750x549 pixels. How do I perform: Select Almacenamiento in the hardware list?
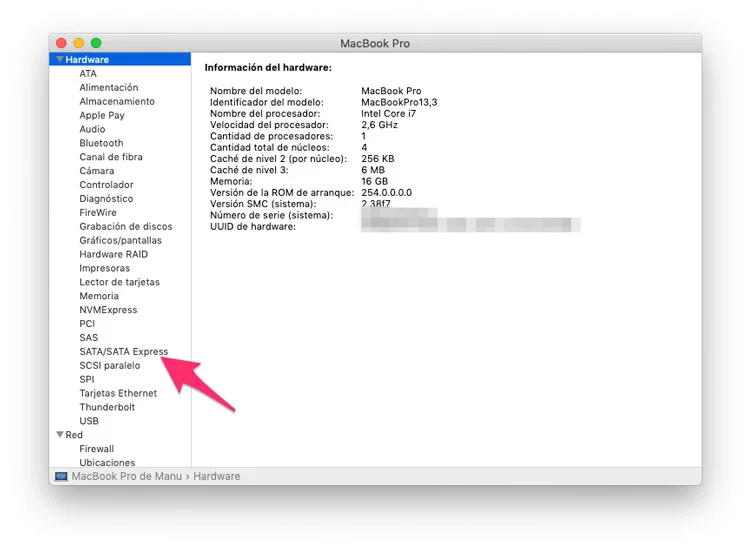[x=117, y=101]
